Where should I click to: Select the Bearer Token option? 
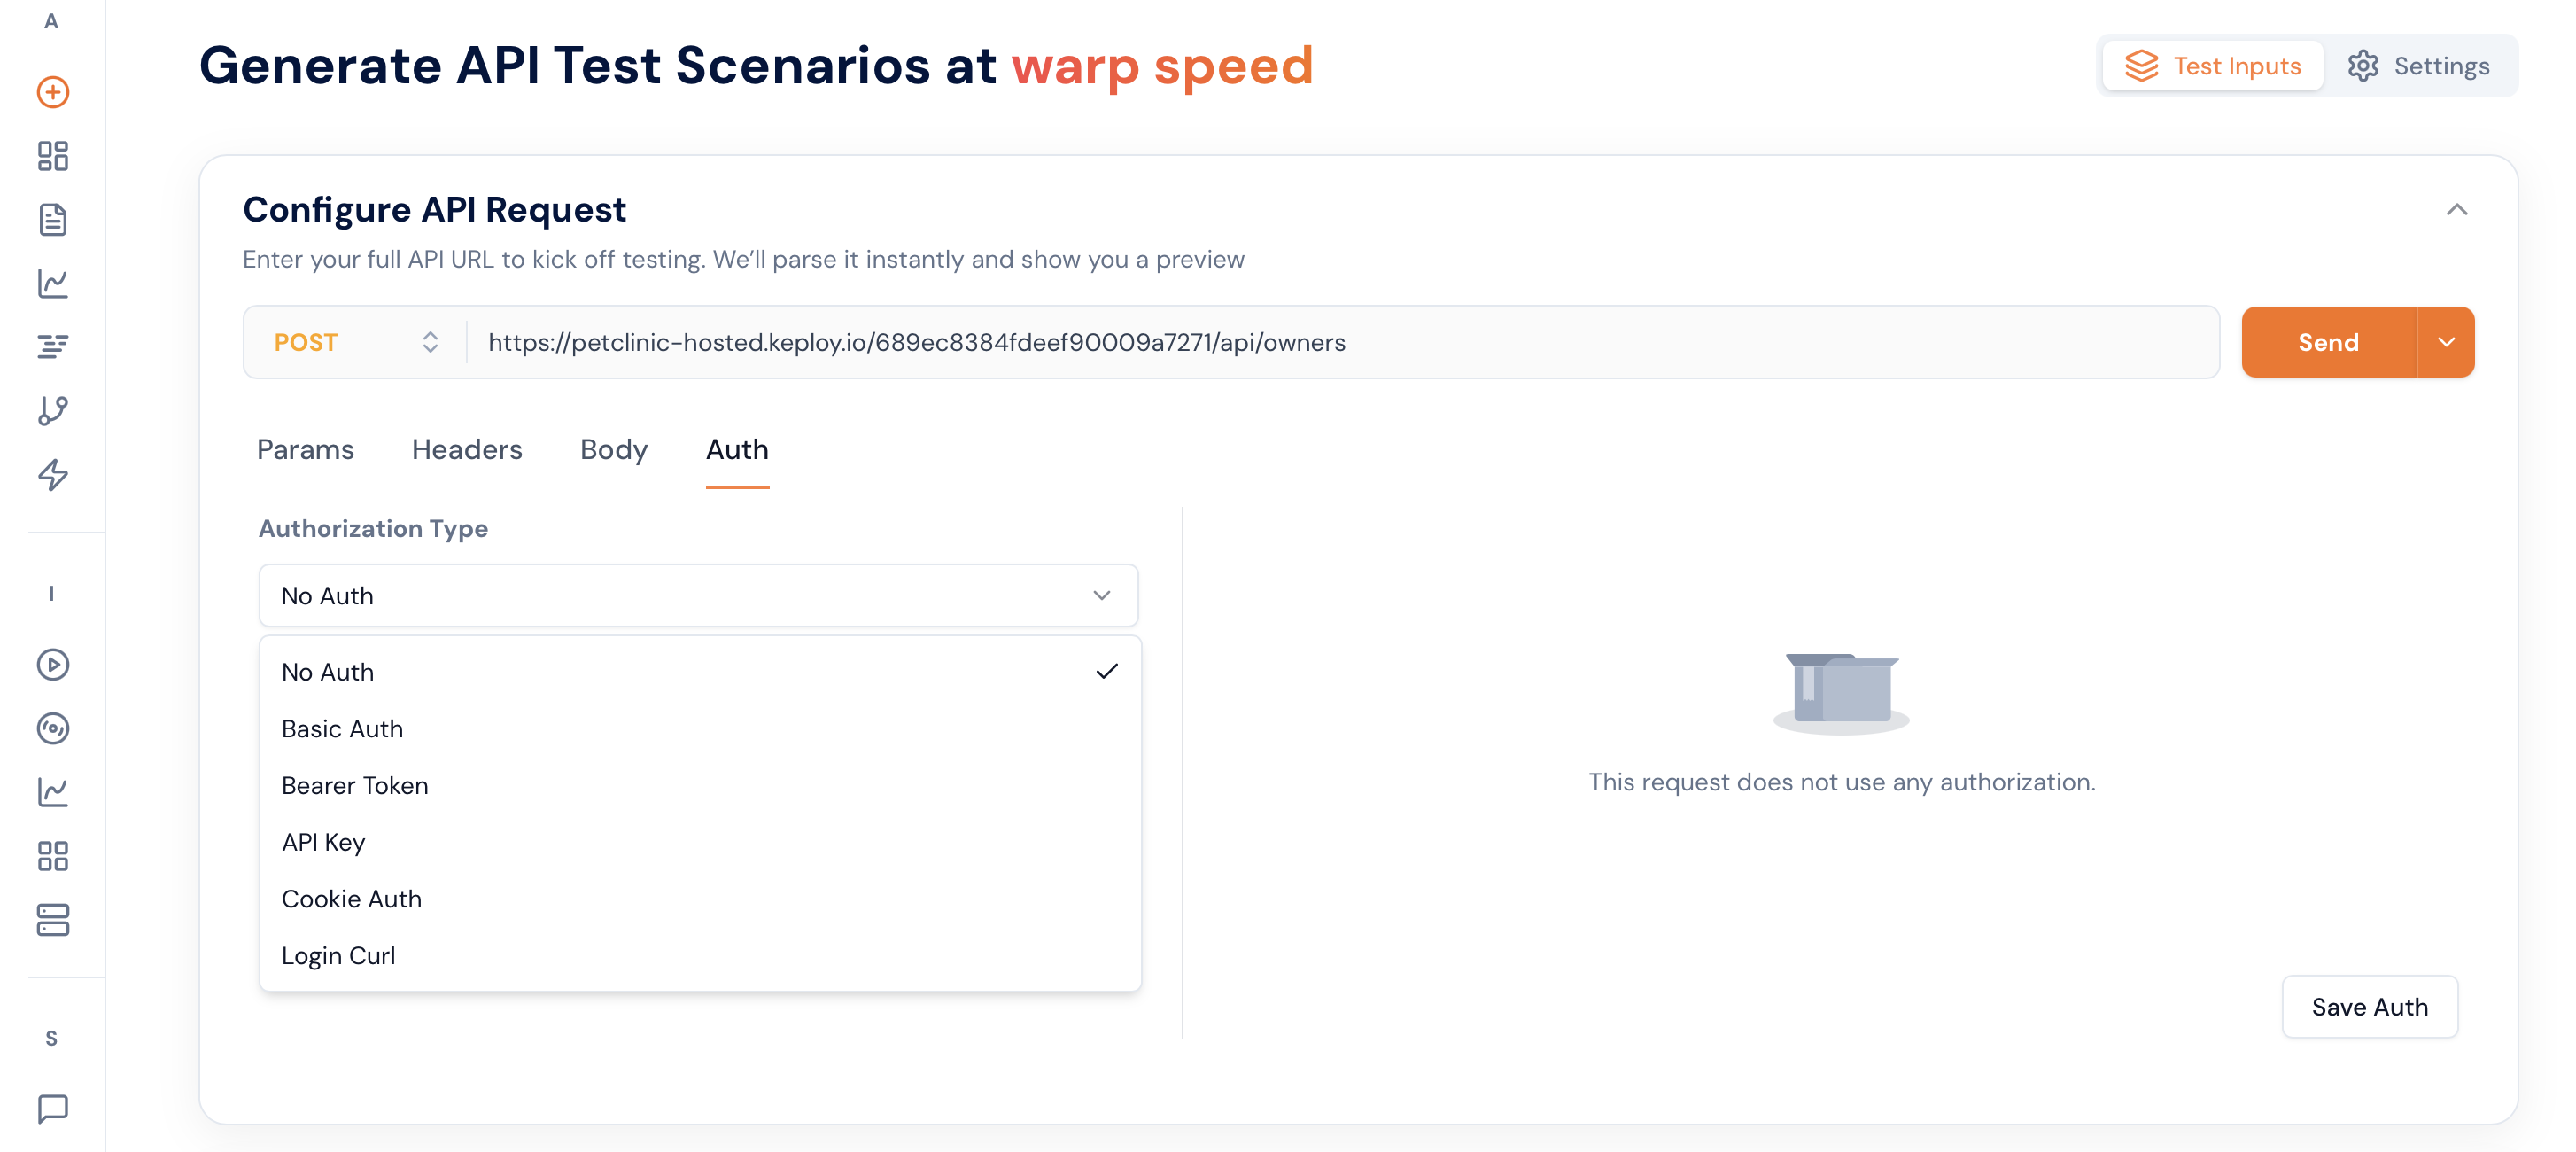355,786
